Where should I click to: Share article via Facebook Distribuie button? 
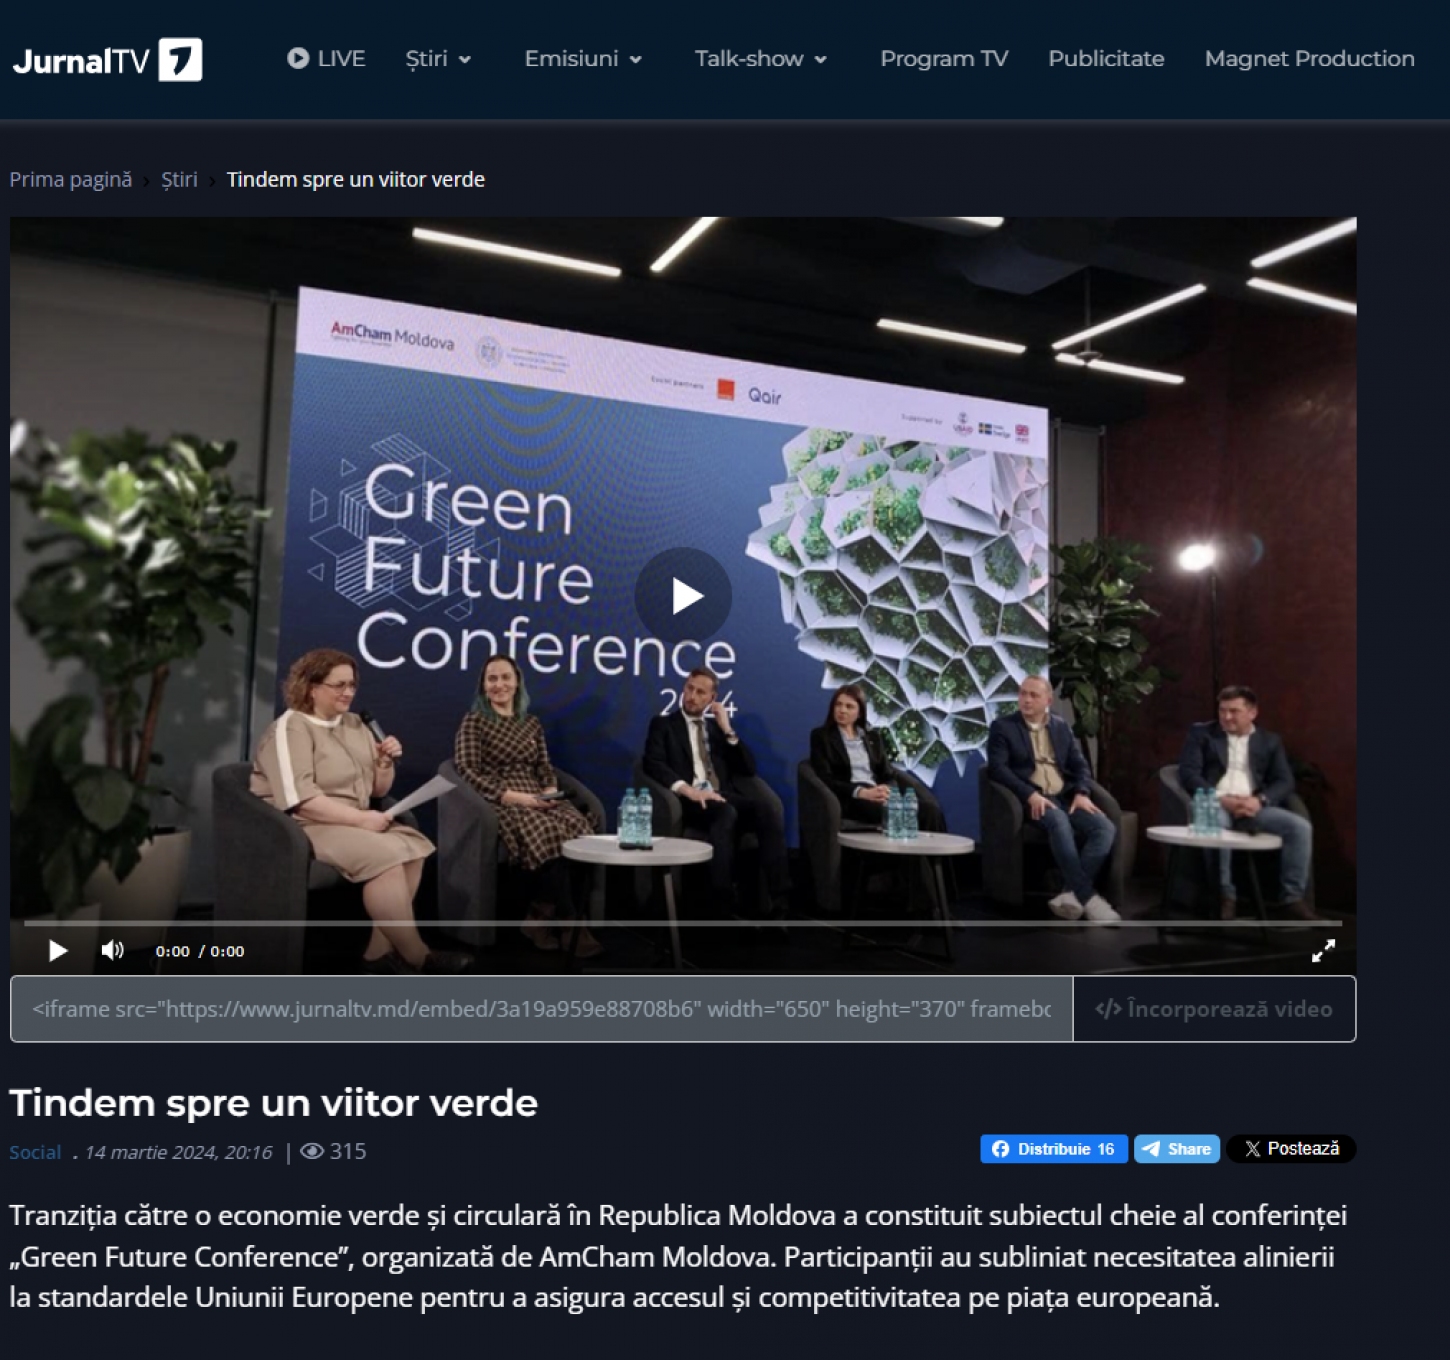tap(1053, 1149)
